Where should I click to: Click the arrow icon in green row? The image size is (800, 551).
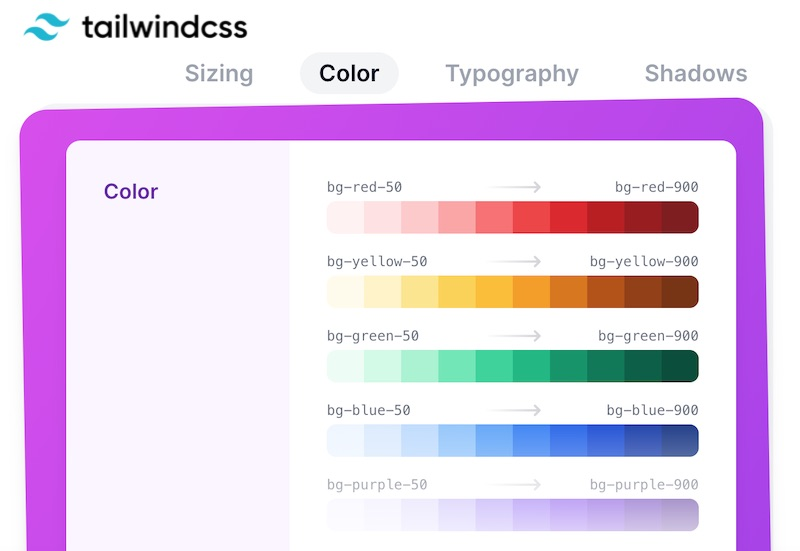click(515, 336)
